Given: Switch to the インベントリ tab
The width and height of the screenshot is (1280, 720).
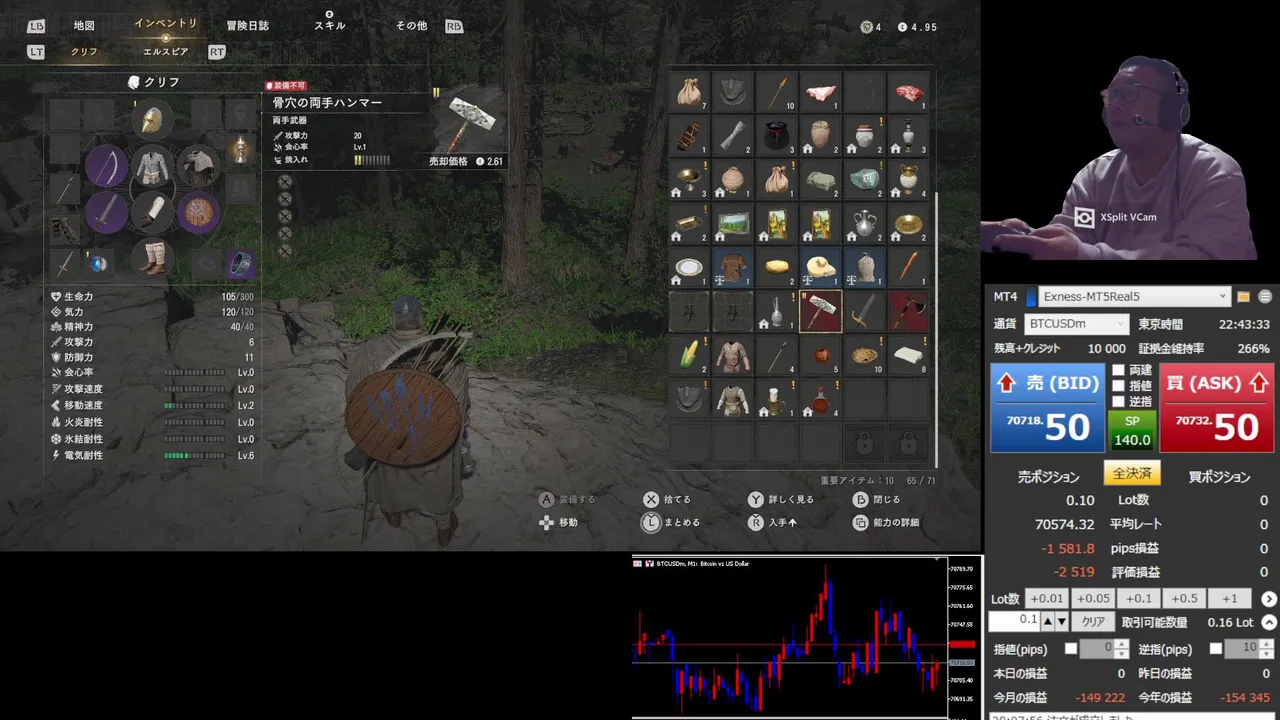Looking at the screenshot, I should click(166, 24).
